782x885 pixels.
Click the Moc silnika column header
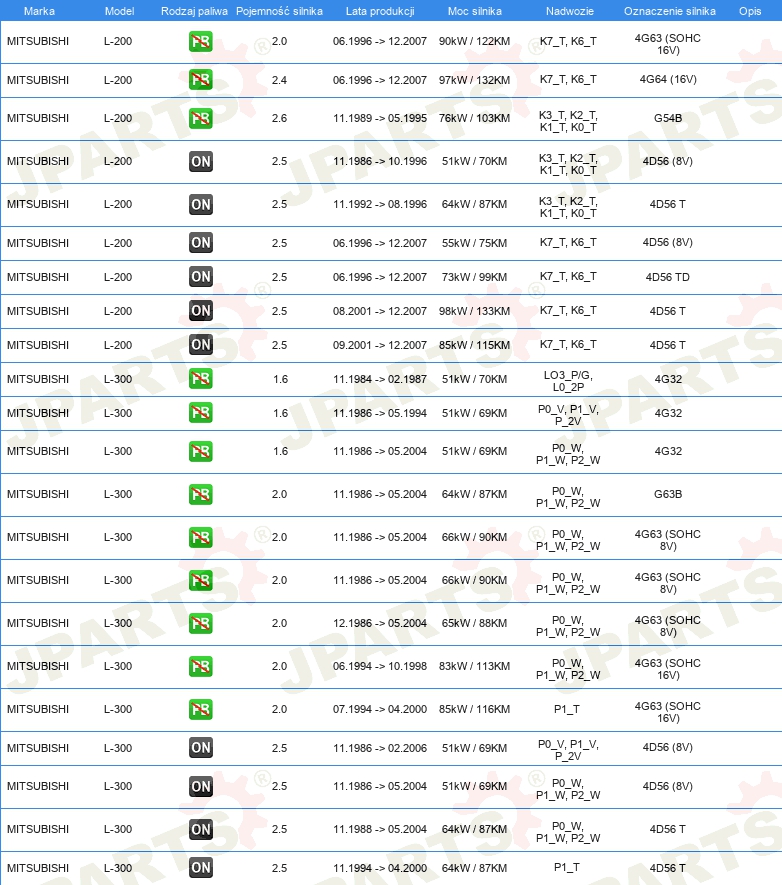pyautogui.click(x=475, y=11)
